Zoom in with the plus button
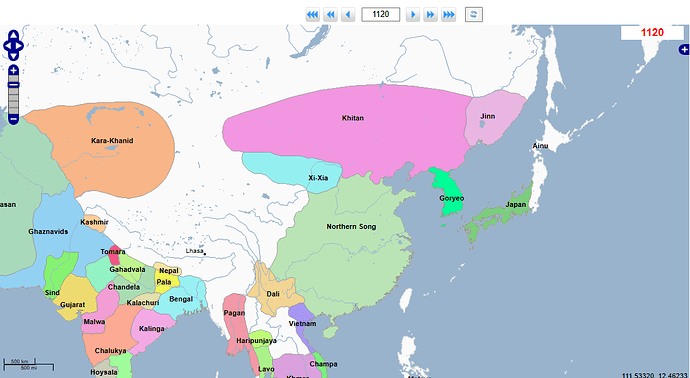The image size is (690, 378). coord(14,70)
